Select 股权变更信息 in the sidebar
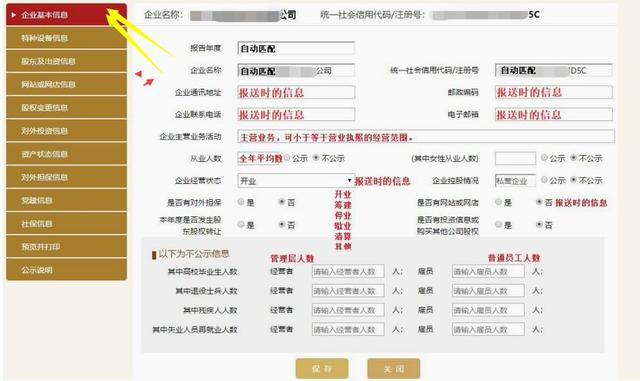Screen dimensions: 640x381 [x=66, y=108]
